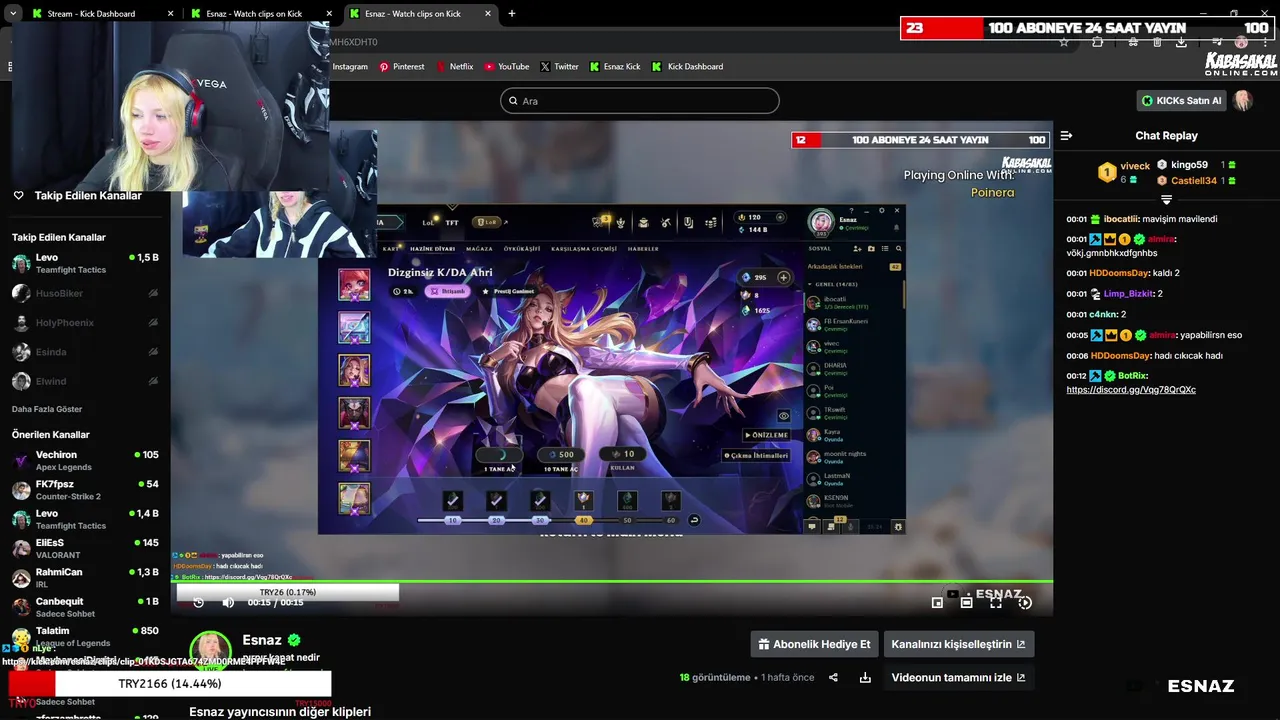1280x720 pixels.
Task: Select KARŞILAŞMA GEÇMİŞİ tab in LoL client
Action: [x=584, y=248]
